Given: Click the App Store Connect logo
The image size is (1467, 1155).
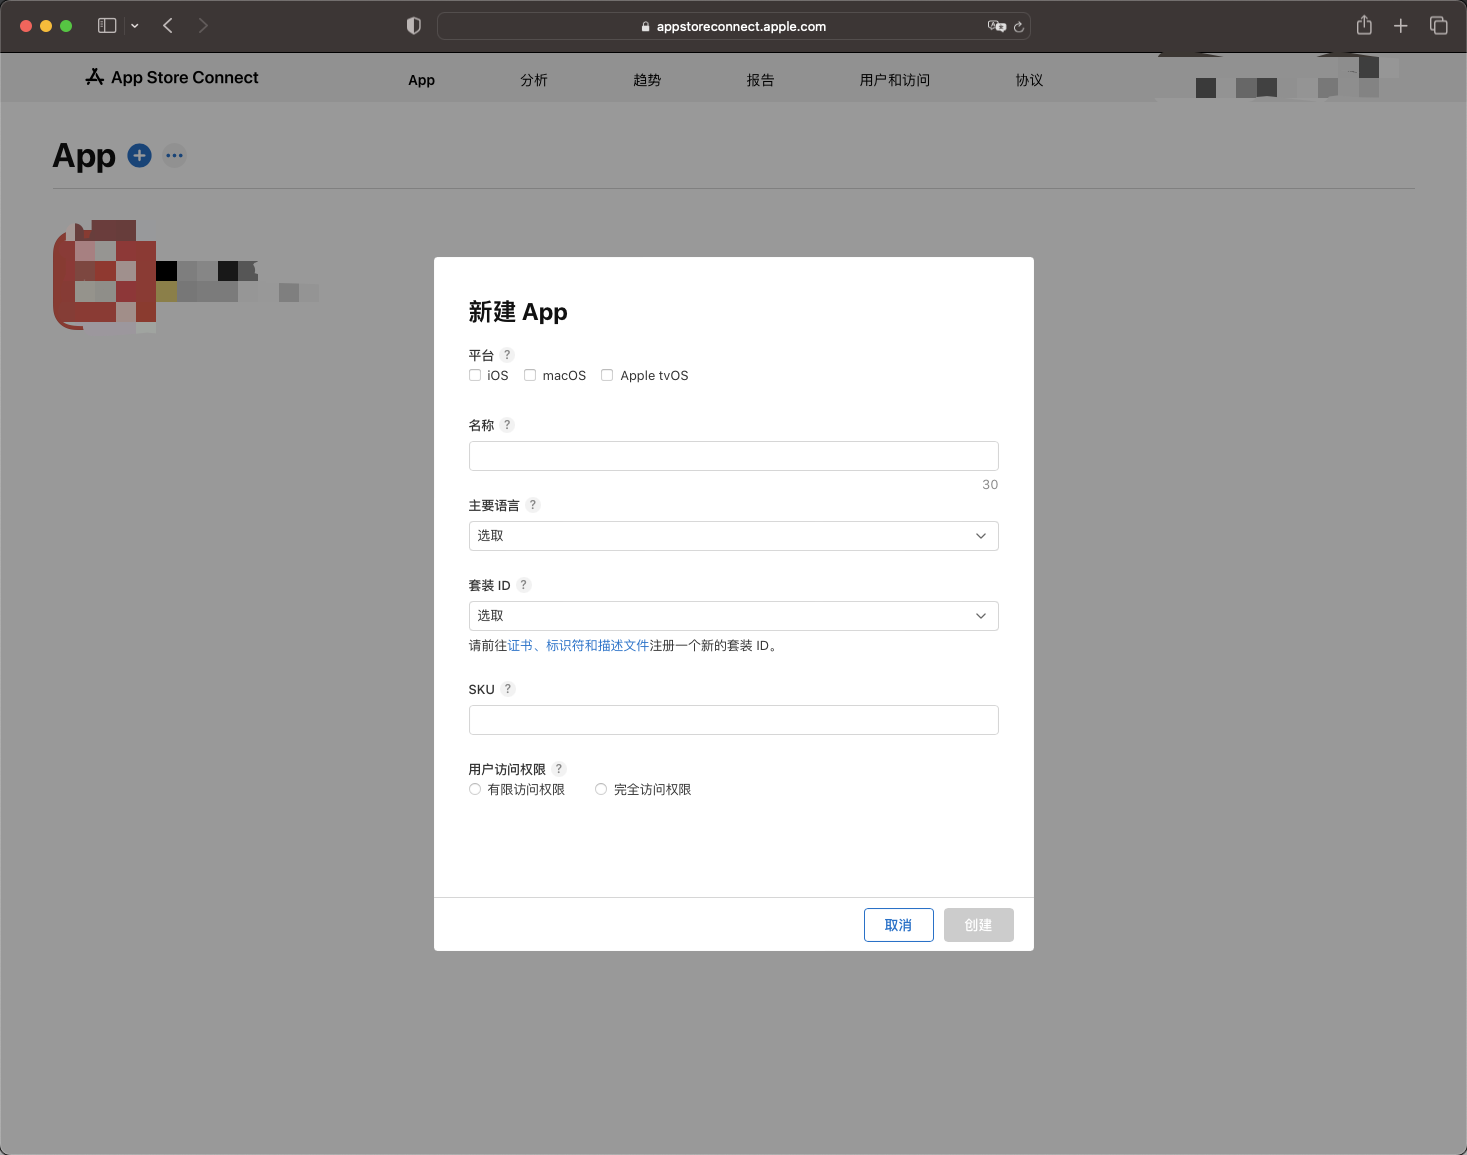Looking at the screenshot, I should [172, 78].
